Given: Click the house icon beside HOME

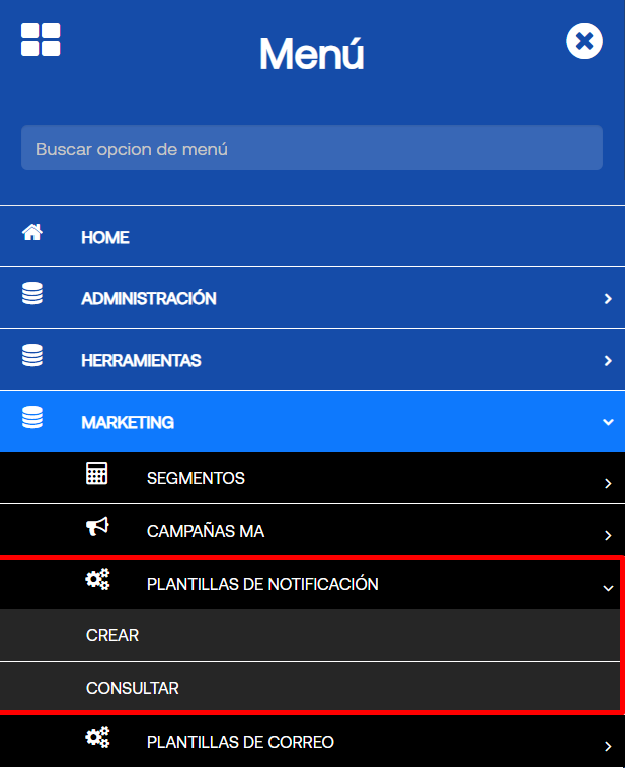Looking at the screenshot, I should click(33, 233).
